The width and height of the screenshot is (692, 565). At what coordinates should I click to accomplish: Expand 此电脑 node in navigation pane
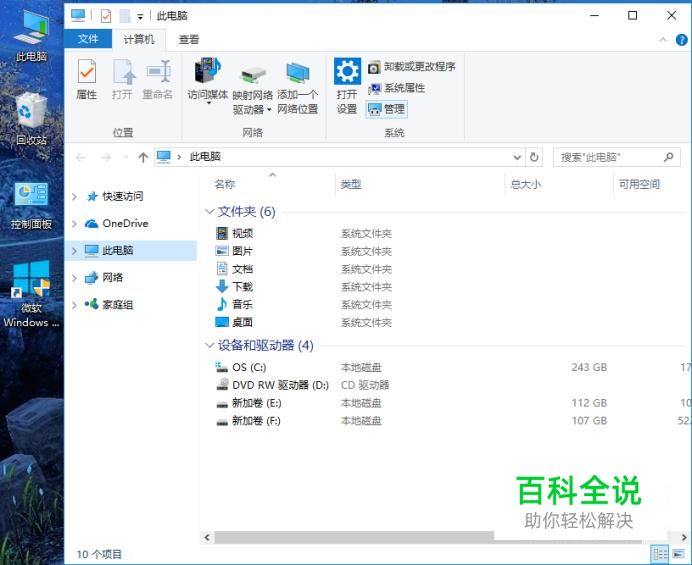pyautogui.click(x=75, y=251)
